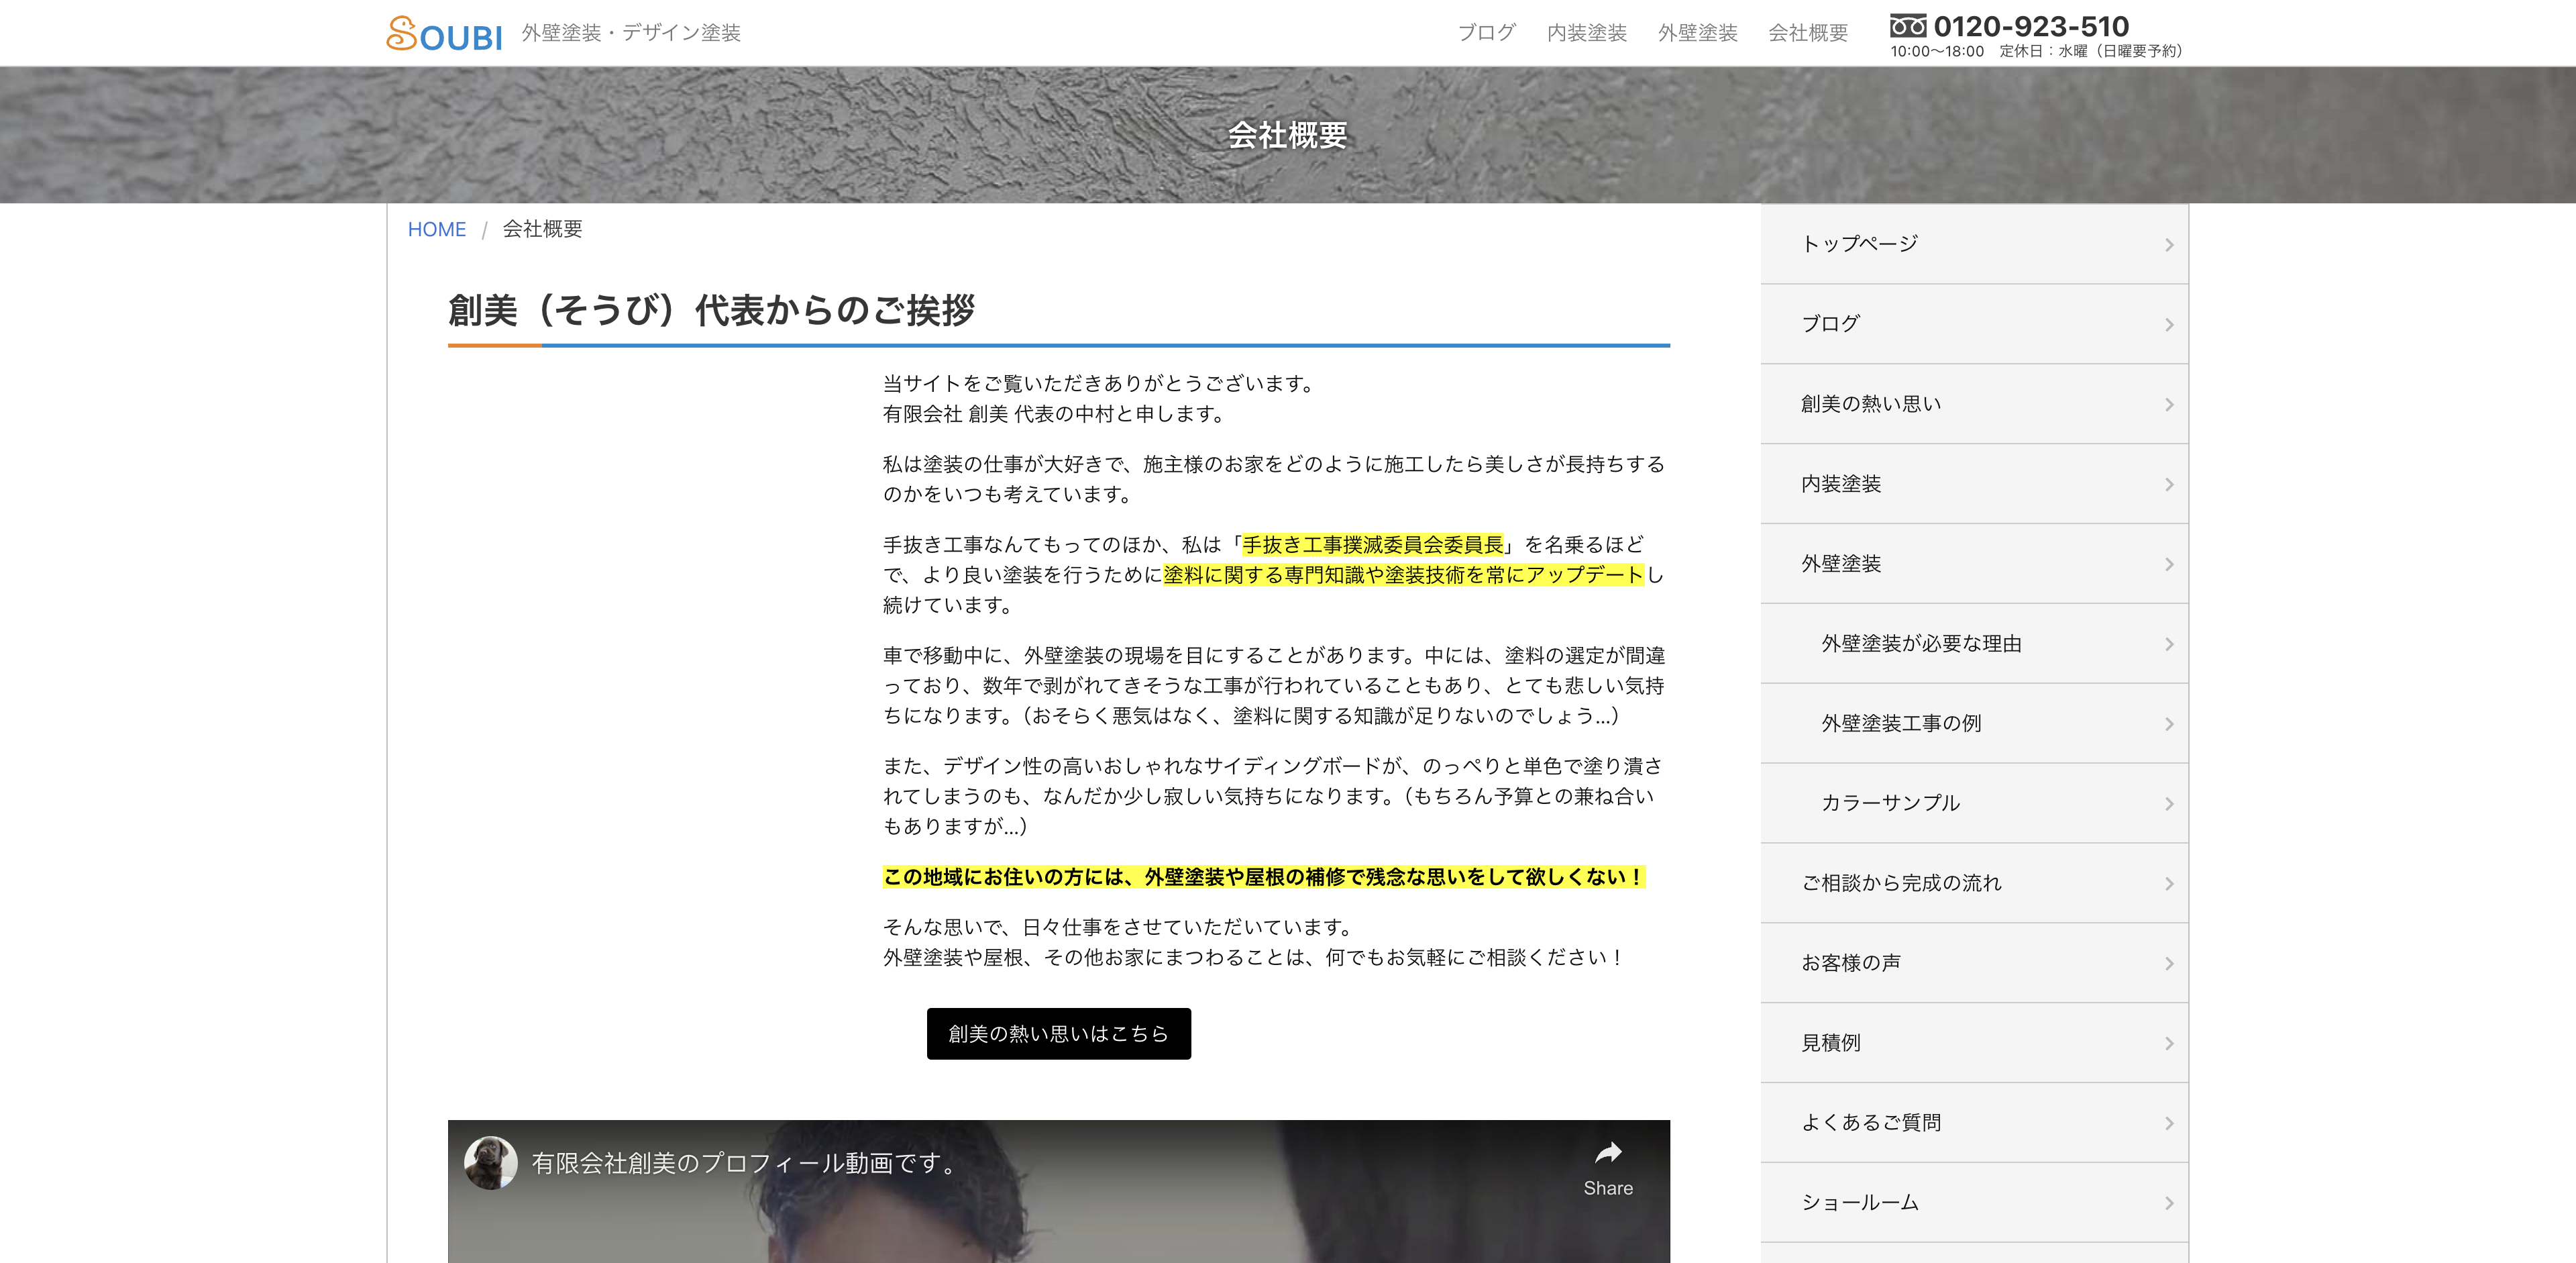Image resolution: width=2576 pixels, height=1263 pixels.
Task: Click the dog avatar on video header
Action: [x=490, y=1163]
